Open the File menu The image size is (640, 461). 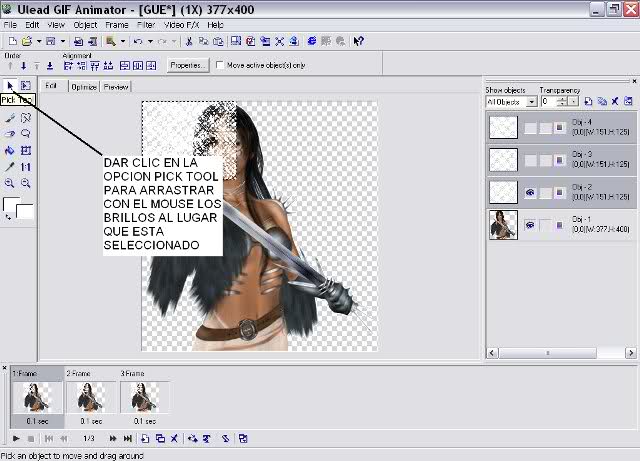point(10,25)
